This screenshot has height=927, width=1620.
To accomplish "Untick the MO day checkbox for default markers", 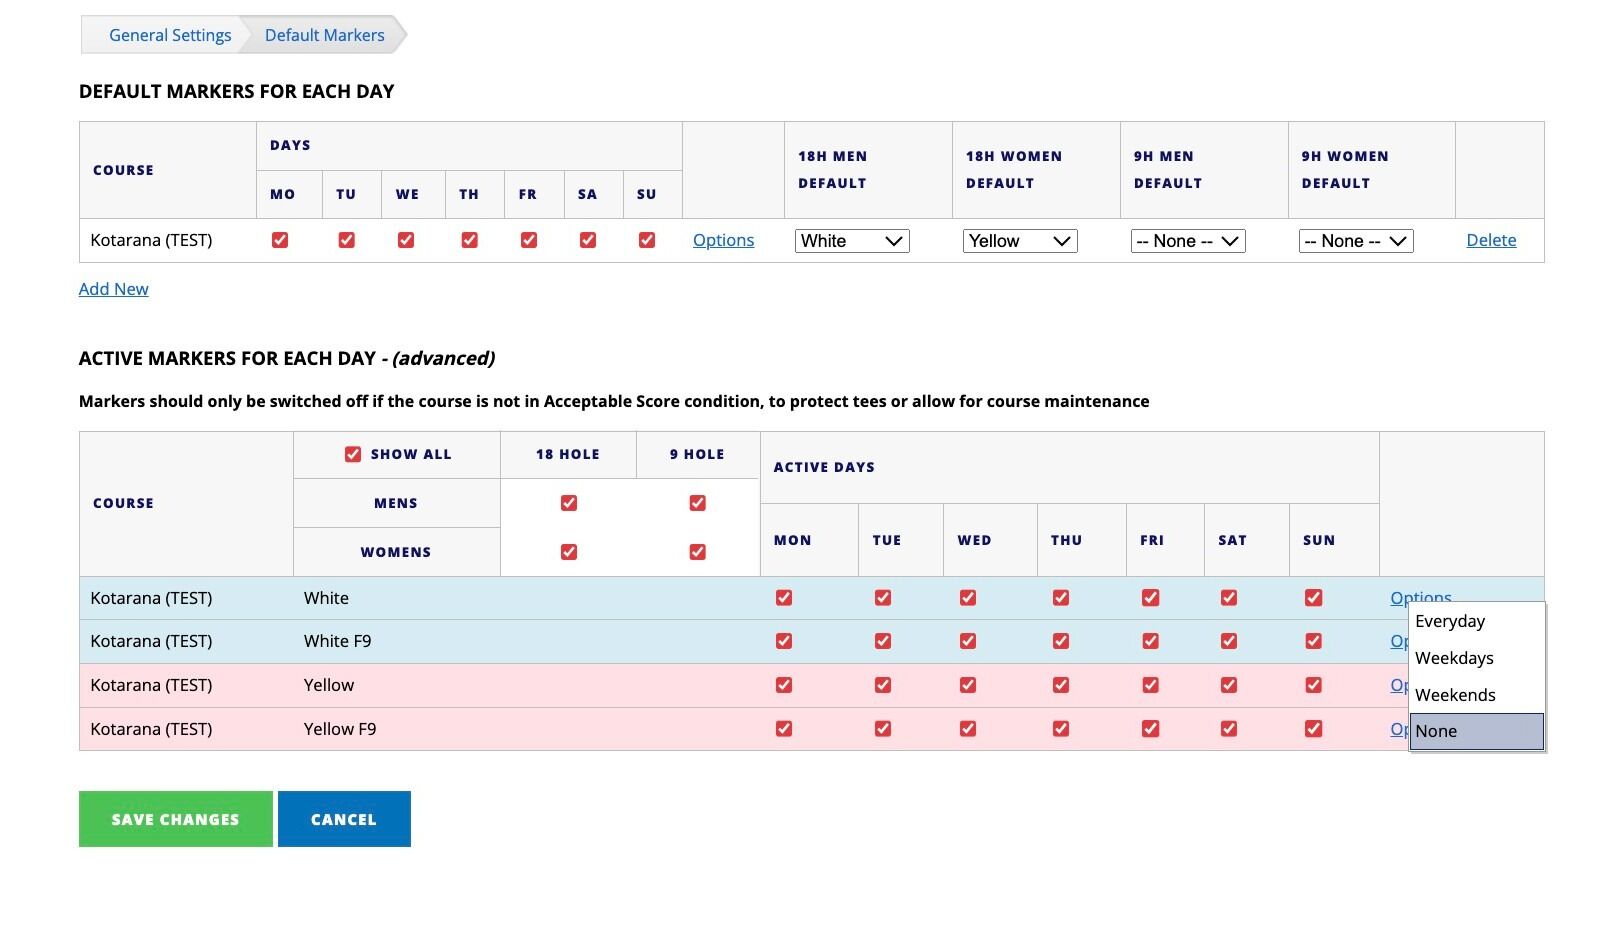I will tap(280, 240).
